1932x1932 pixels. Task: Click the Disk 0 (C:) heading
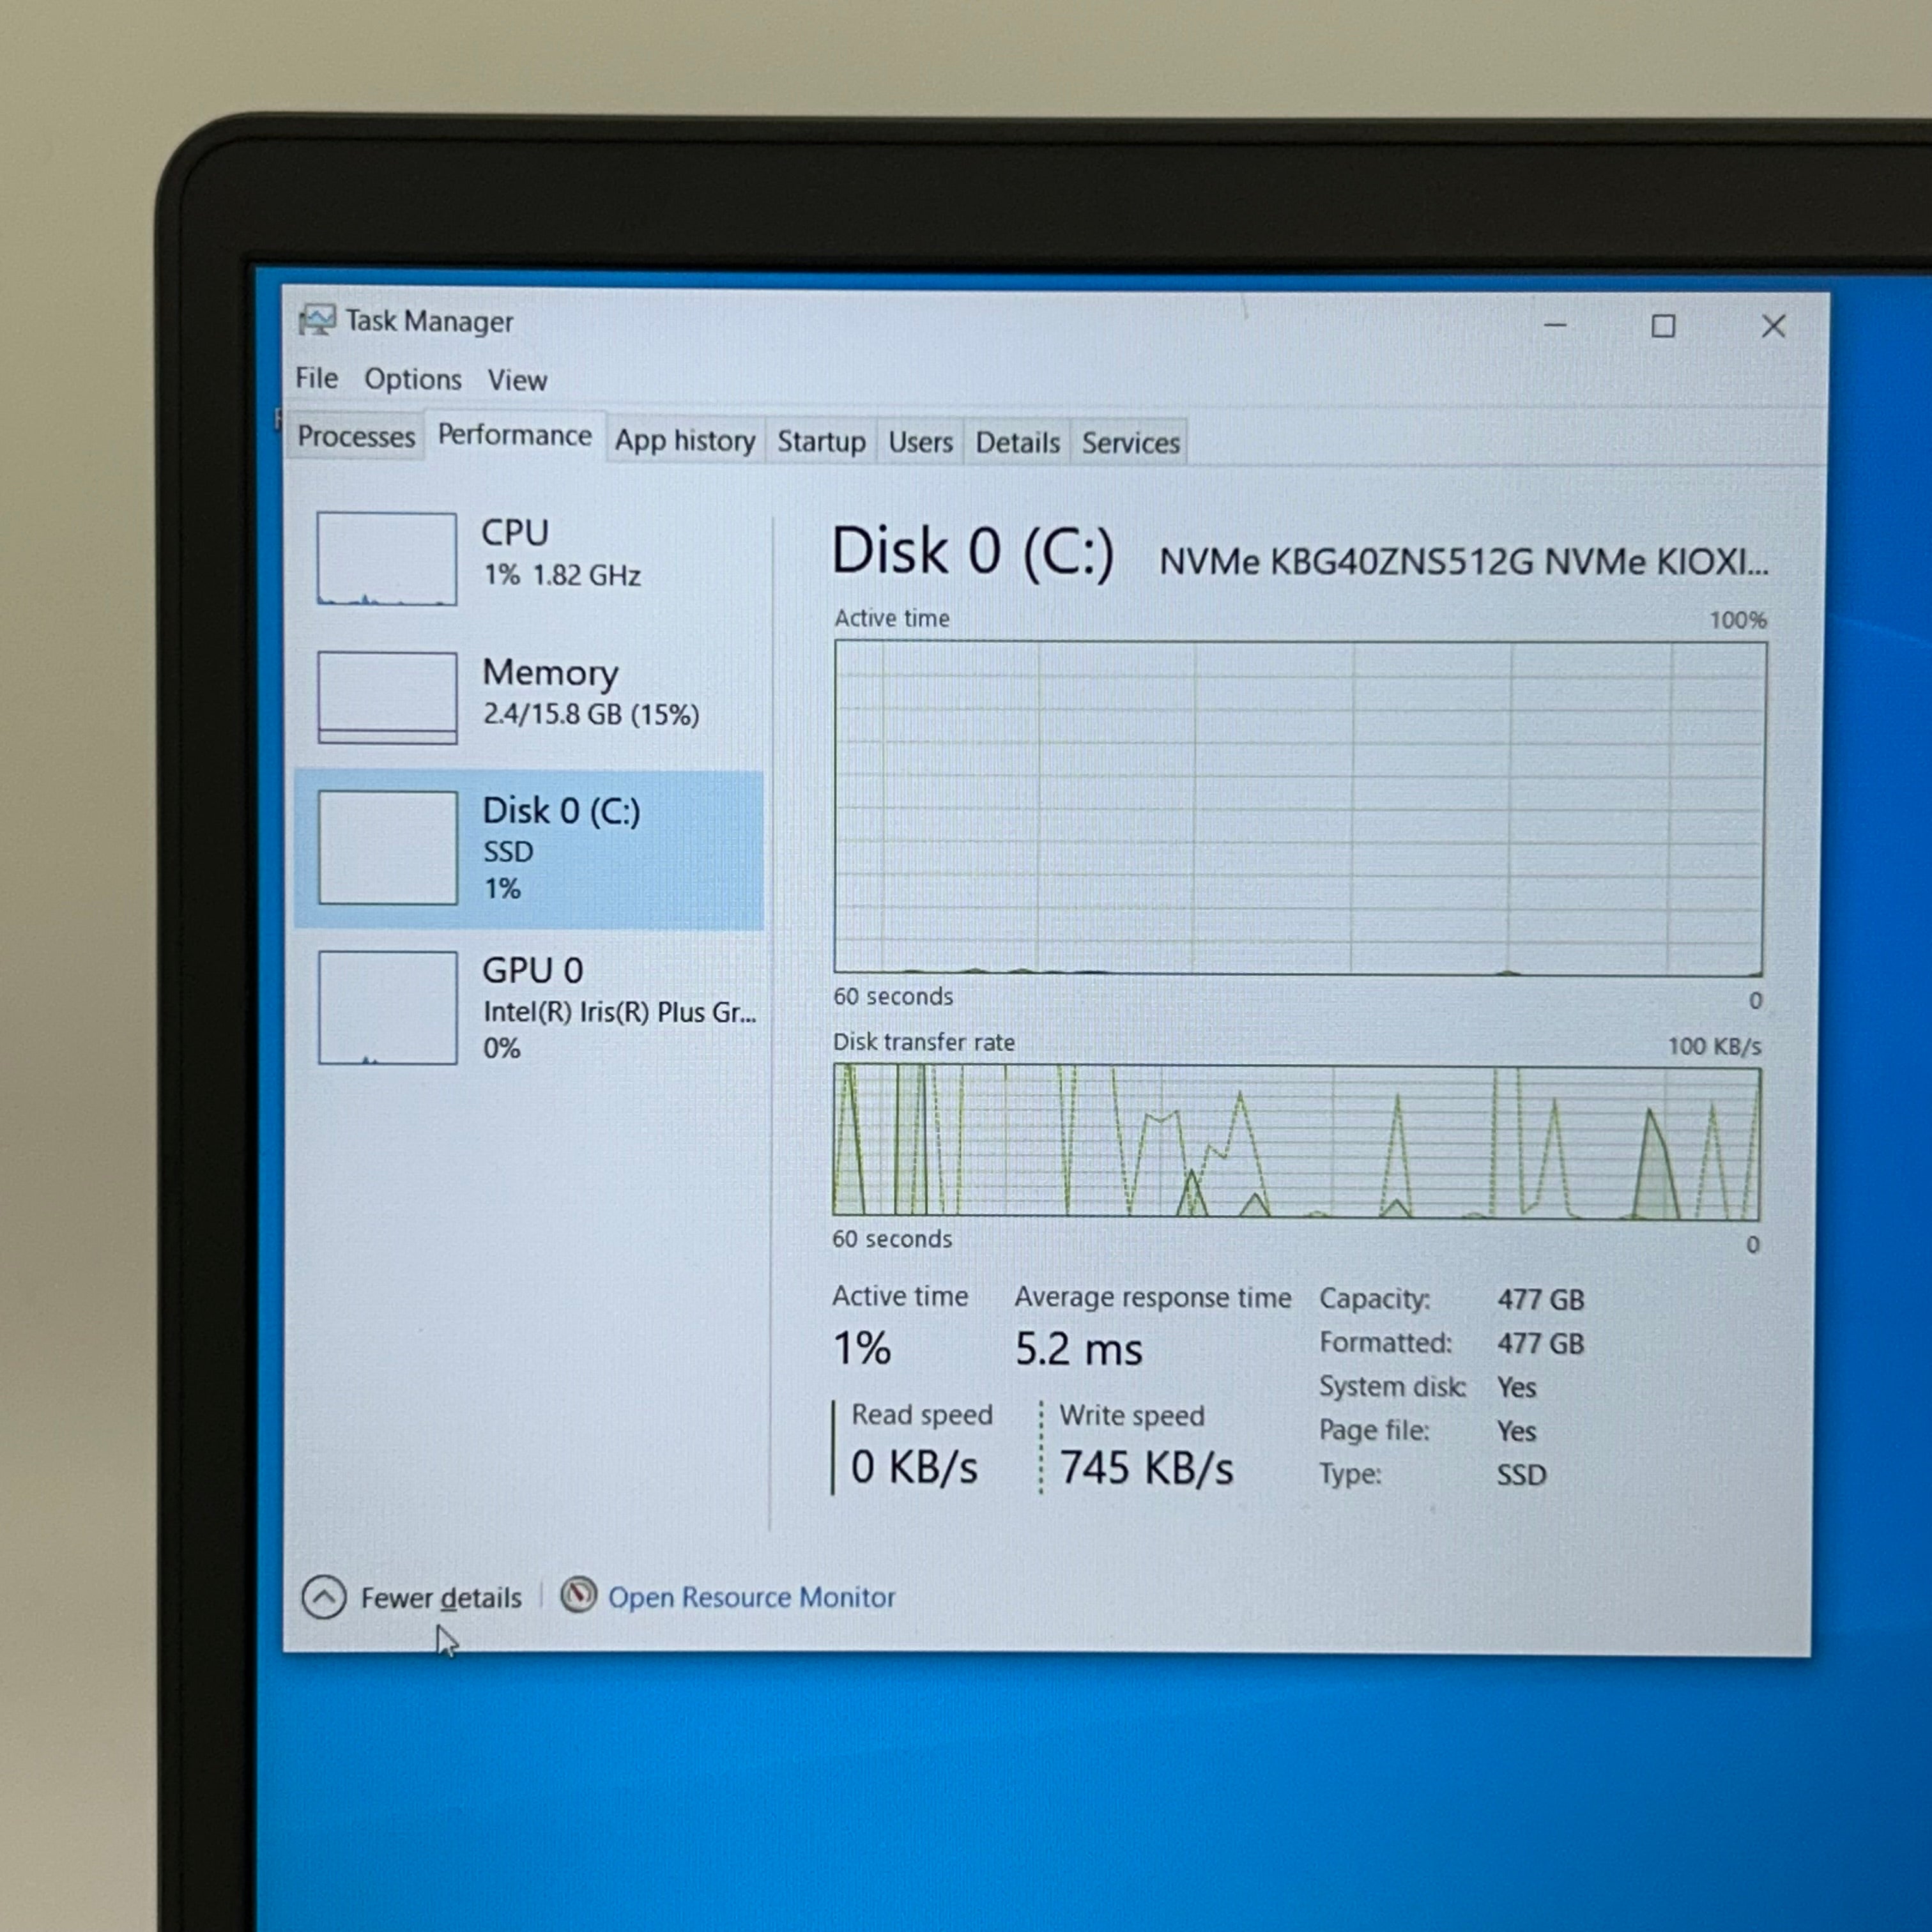[x=972, y=551]
